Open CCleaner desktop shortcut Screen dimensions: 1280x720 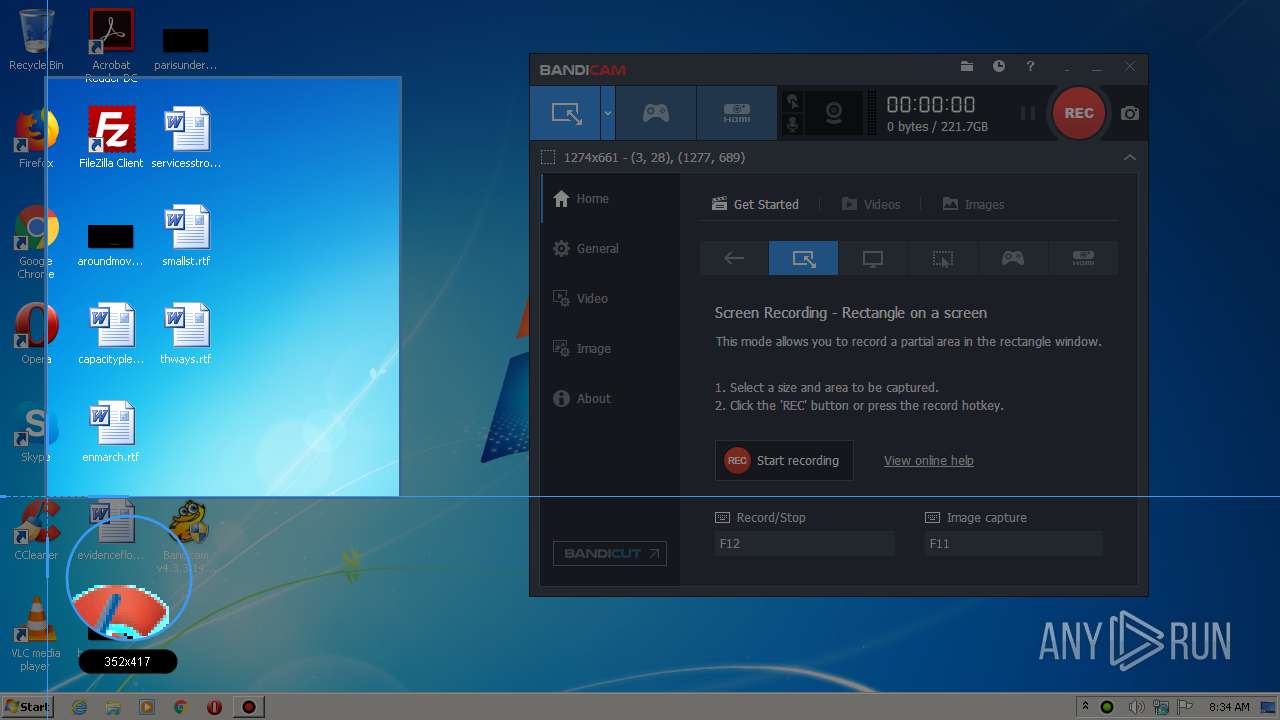36,530
